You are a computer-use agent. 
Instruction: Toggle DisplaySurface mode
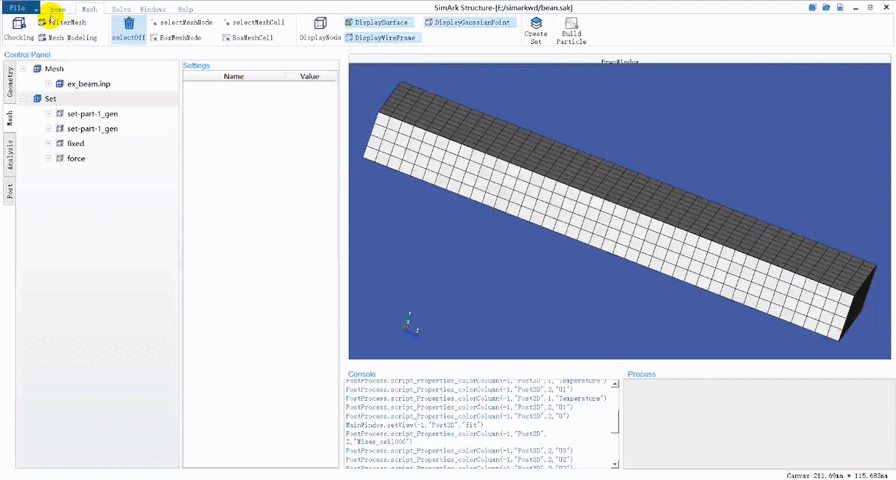point(377,22)
